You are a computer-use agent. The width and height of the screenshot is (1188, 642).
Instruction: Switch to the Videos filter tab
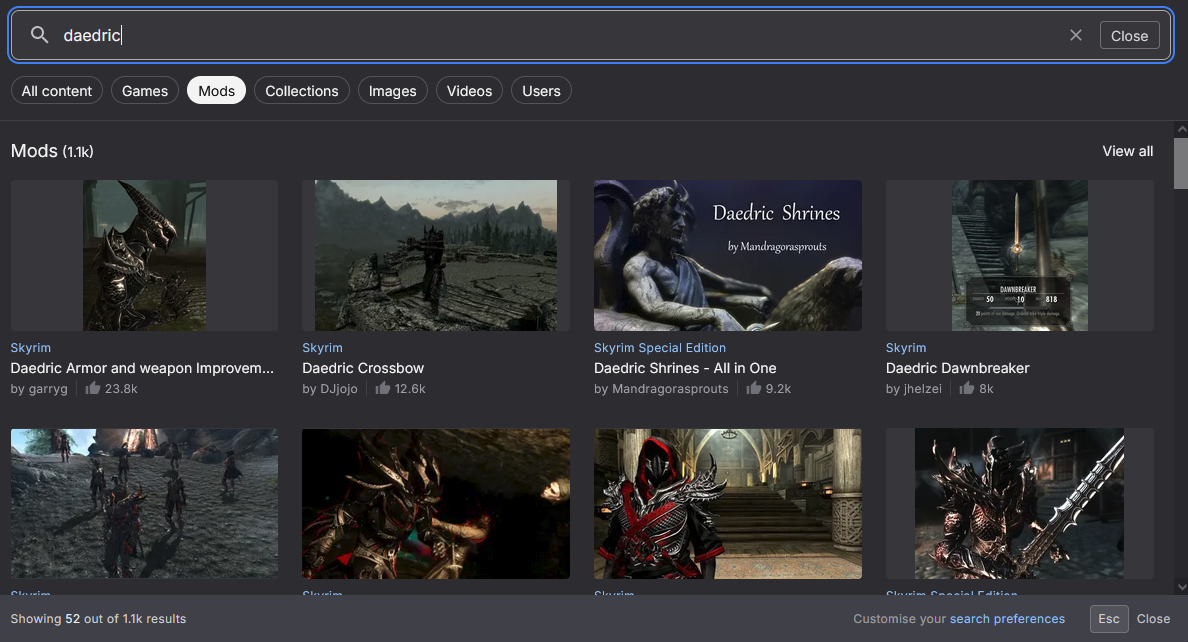click(x=469, y=91)
